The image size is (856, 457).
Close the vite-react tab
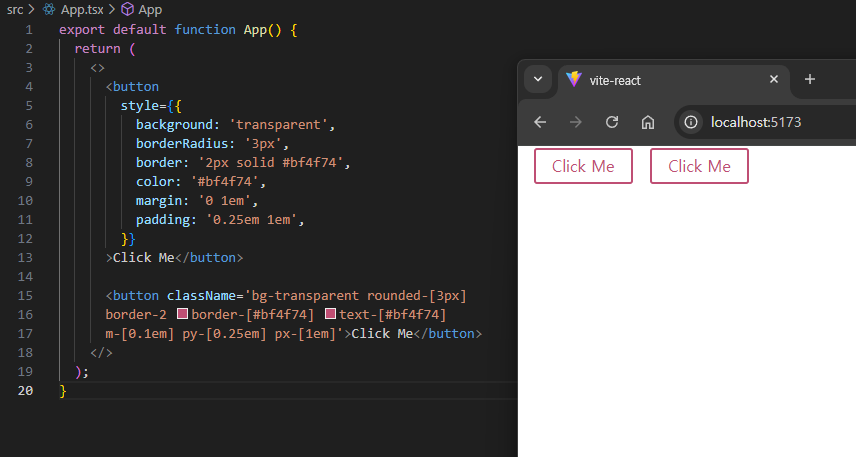point(773,80)
